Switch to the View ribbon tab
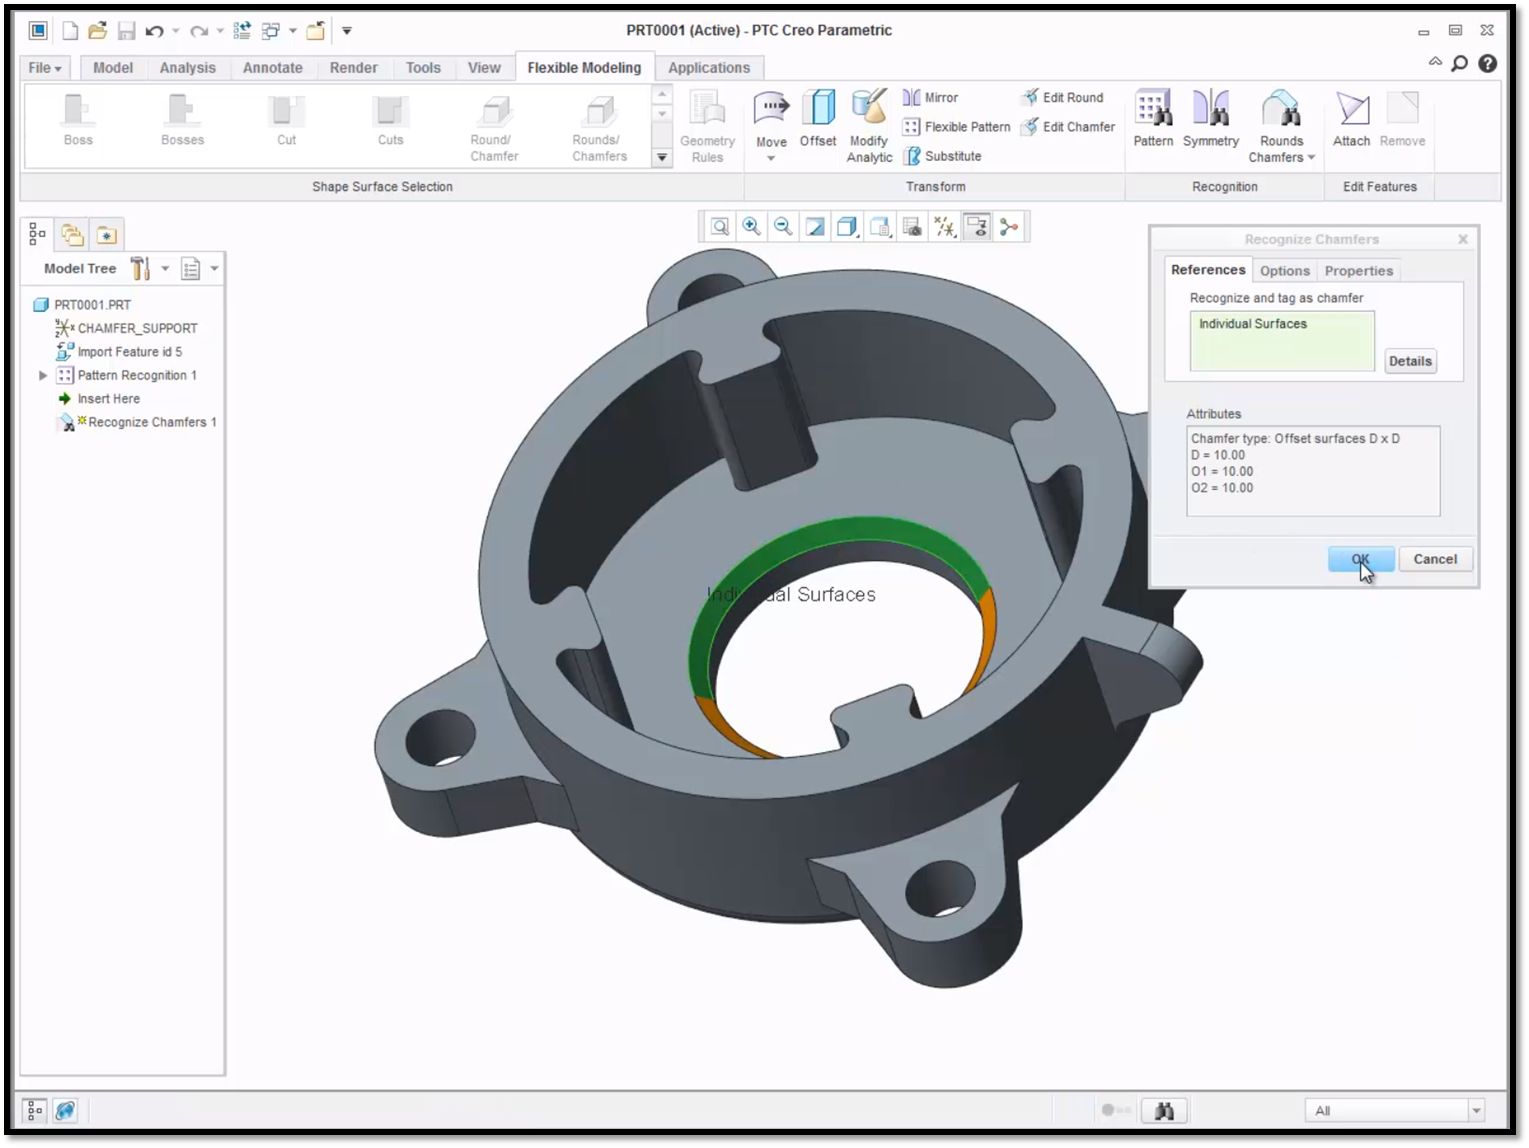This screenshot has height=1148, width=1529. click(x=484, y=67)
